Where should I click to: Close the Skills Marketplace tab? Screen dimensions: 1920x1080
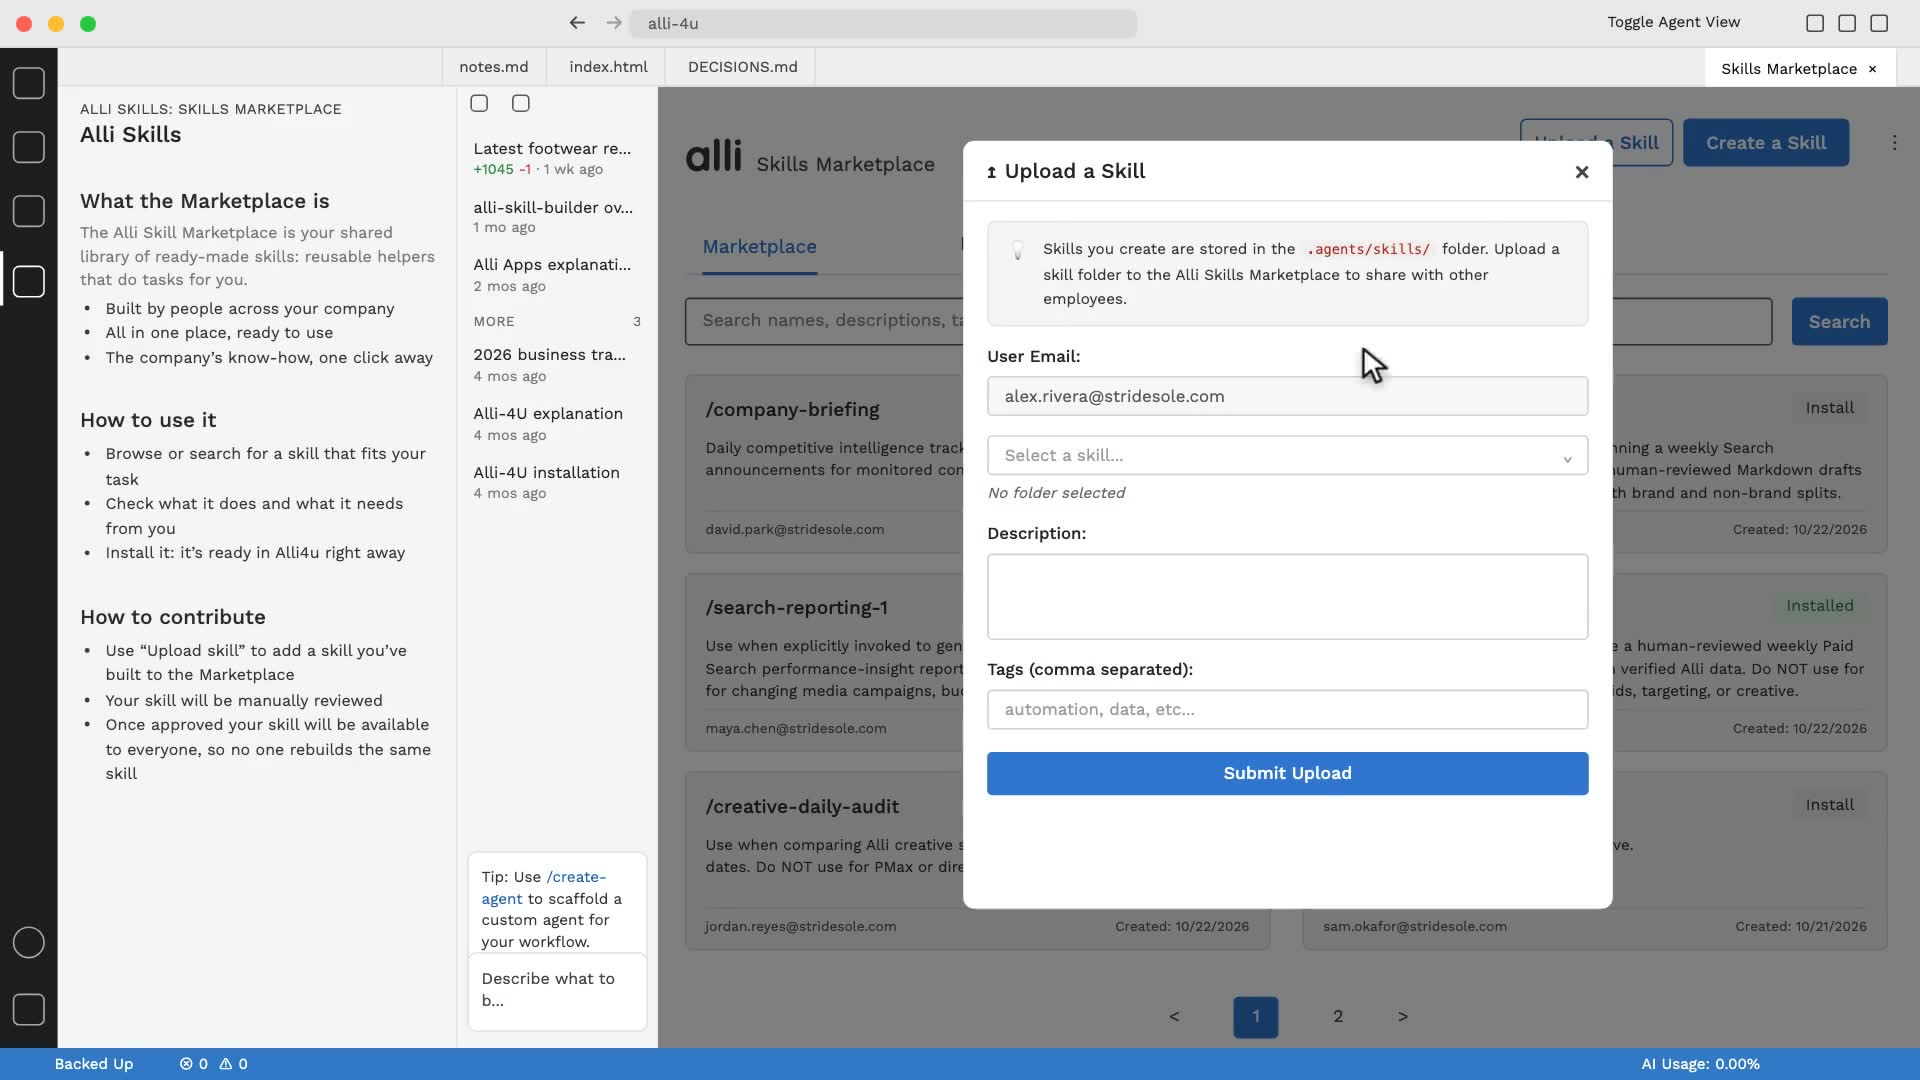tap(1872, 69)
